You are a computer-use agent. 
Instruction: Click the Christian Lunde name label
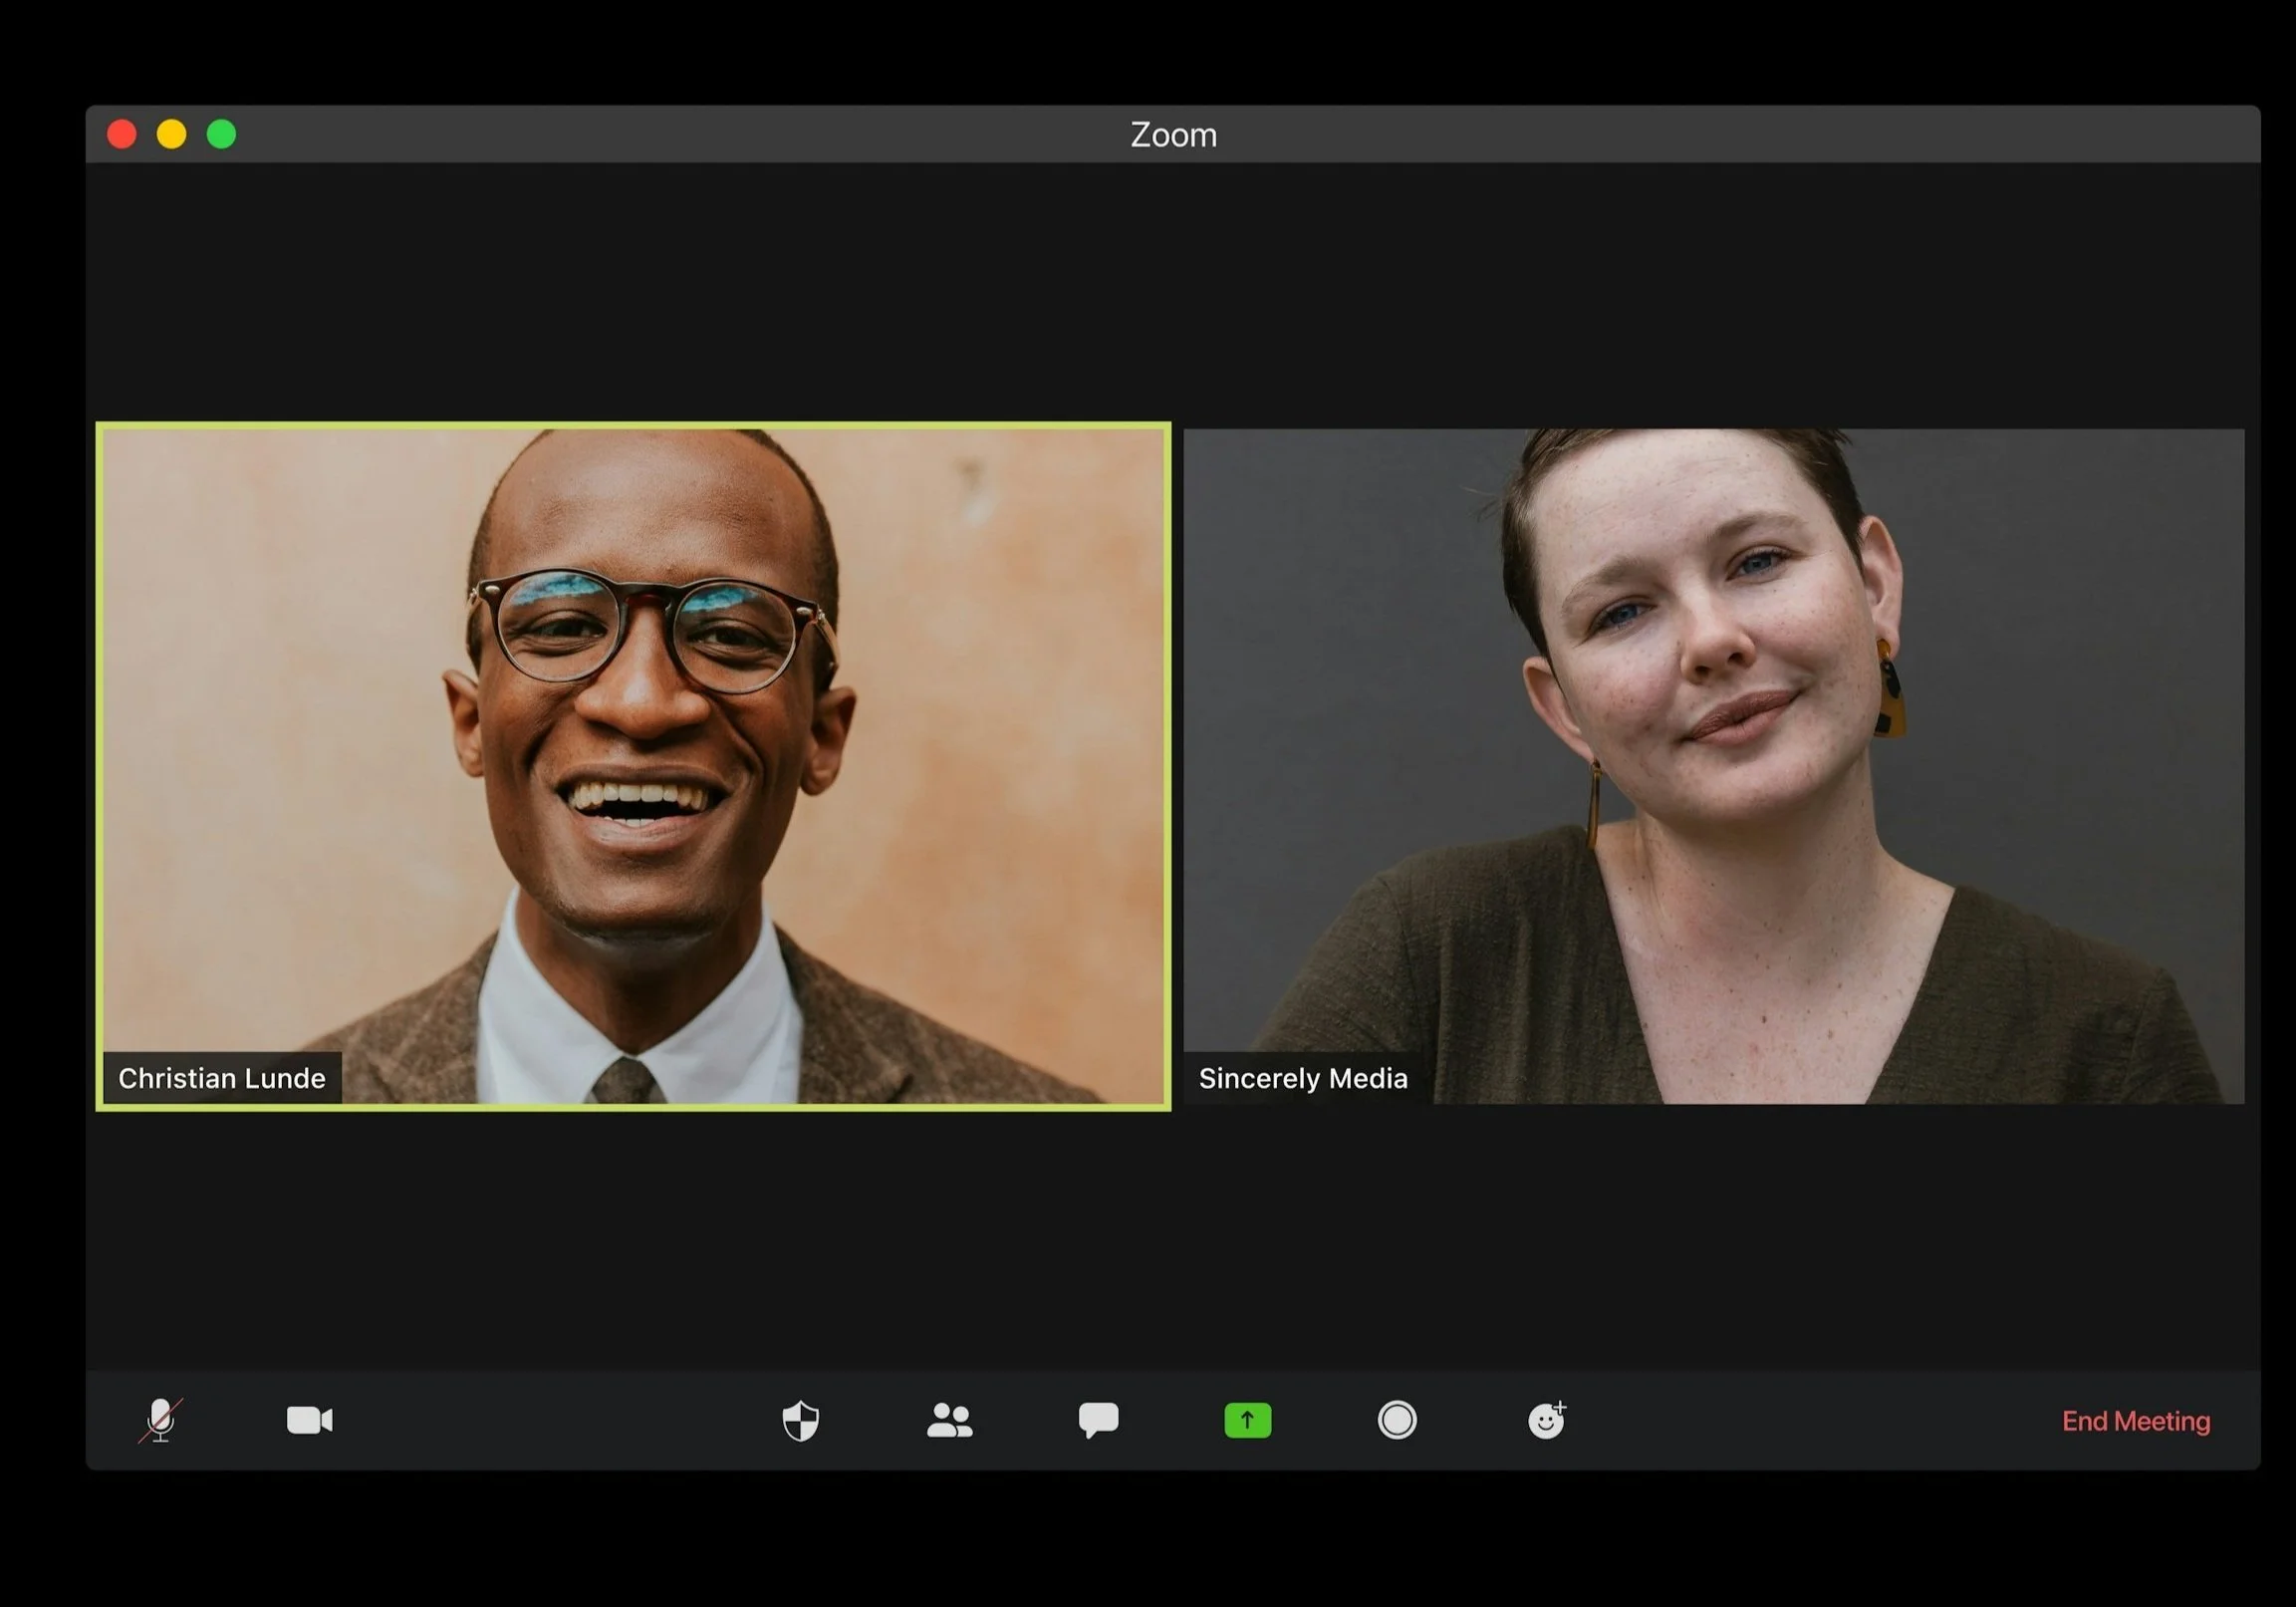tap(222, 1078)
